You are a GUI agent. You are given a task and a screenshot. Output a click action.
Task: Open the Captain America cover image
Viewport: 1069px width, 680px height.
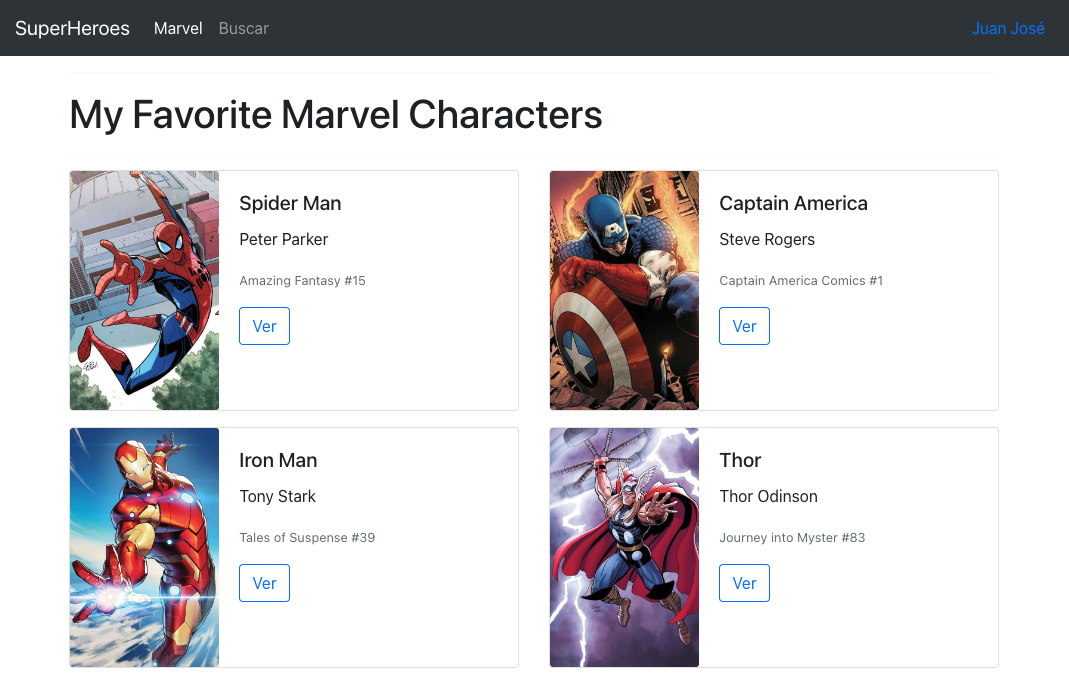tap(623, 290)
